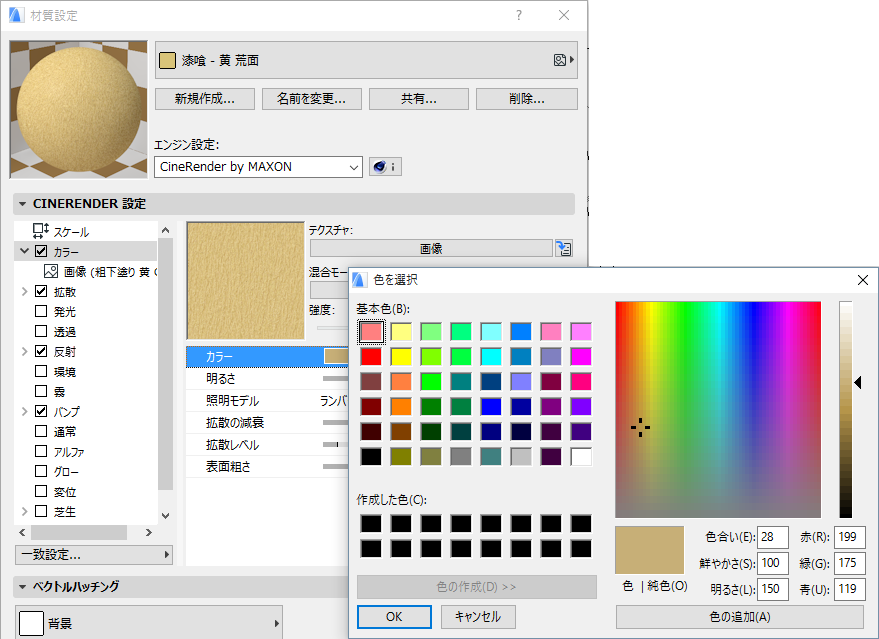
Task: Enable the 透過 channel checkbox
Action: pos(40,331)
